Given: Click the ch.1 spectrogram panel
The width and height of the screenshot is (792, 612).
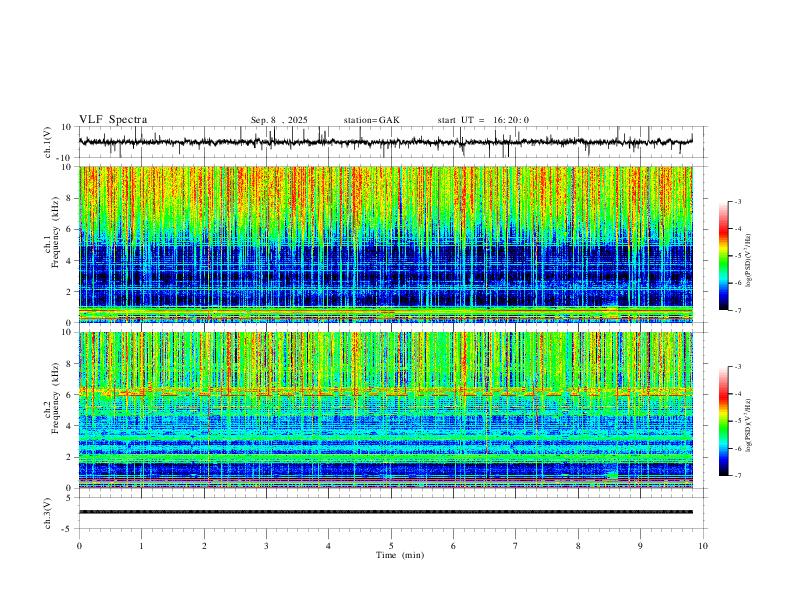Looking at the screenshot, I should pos(385,244).
